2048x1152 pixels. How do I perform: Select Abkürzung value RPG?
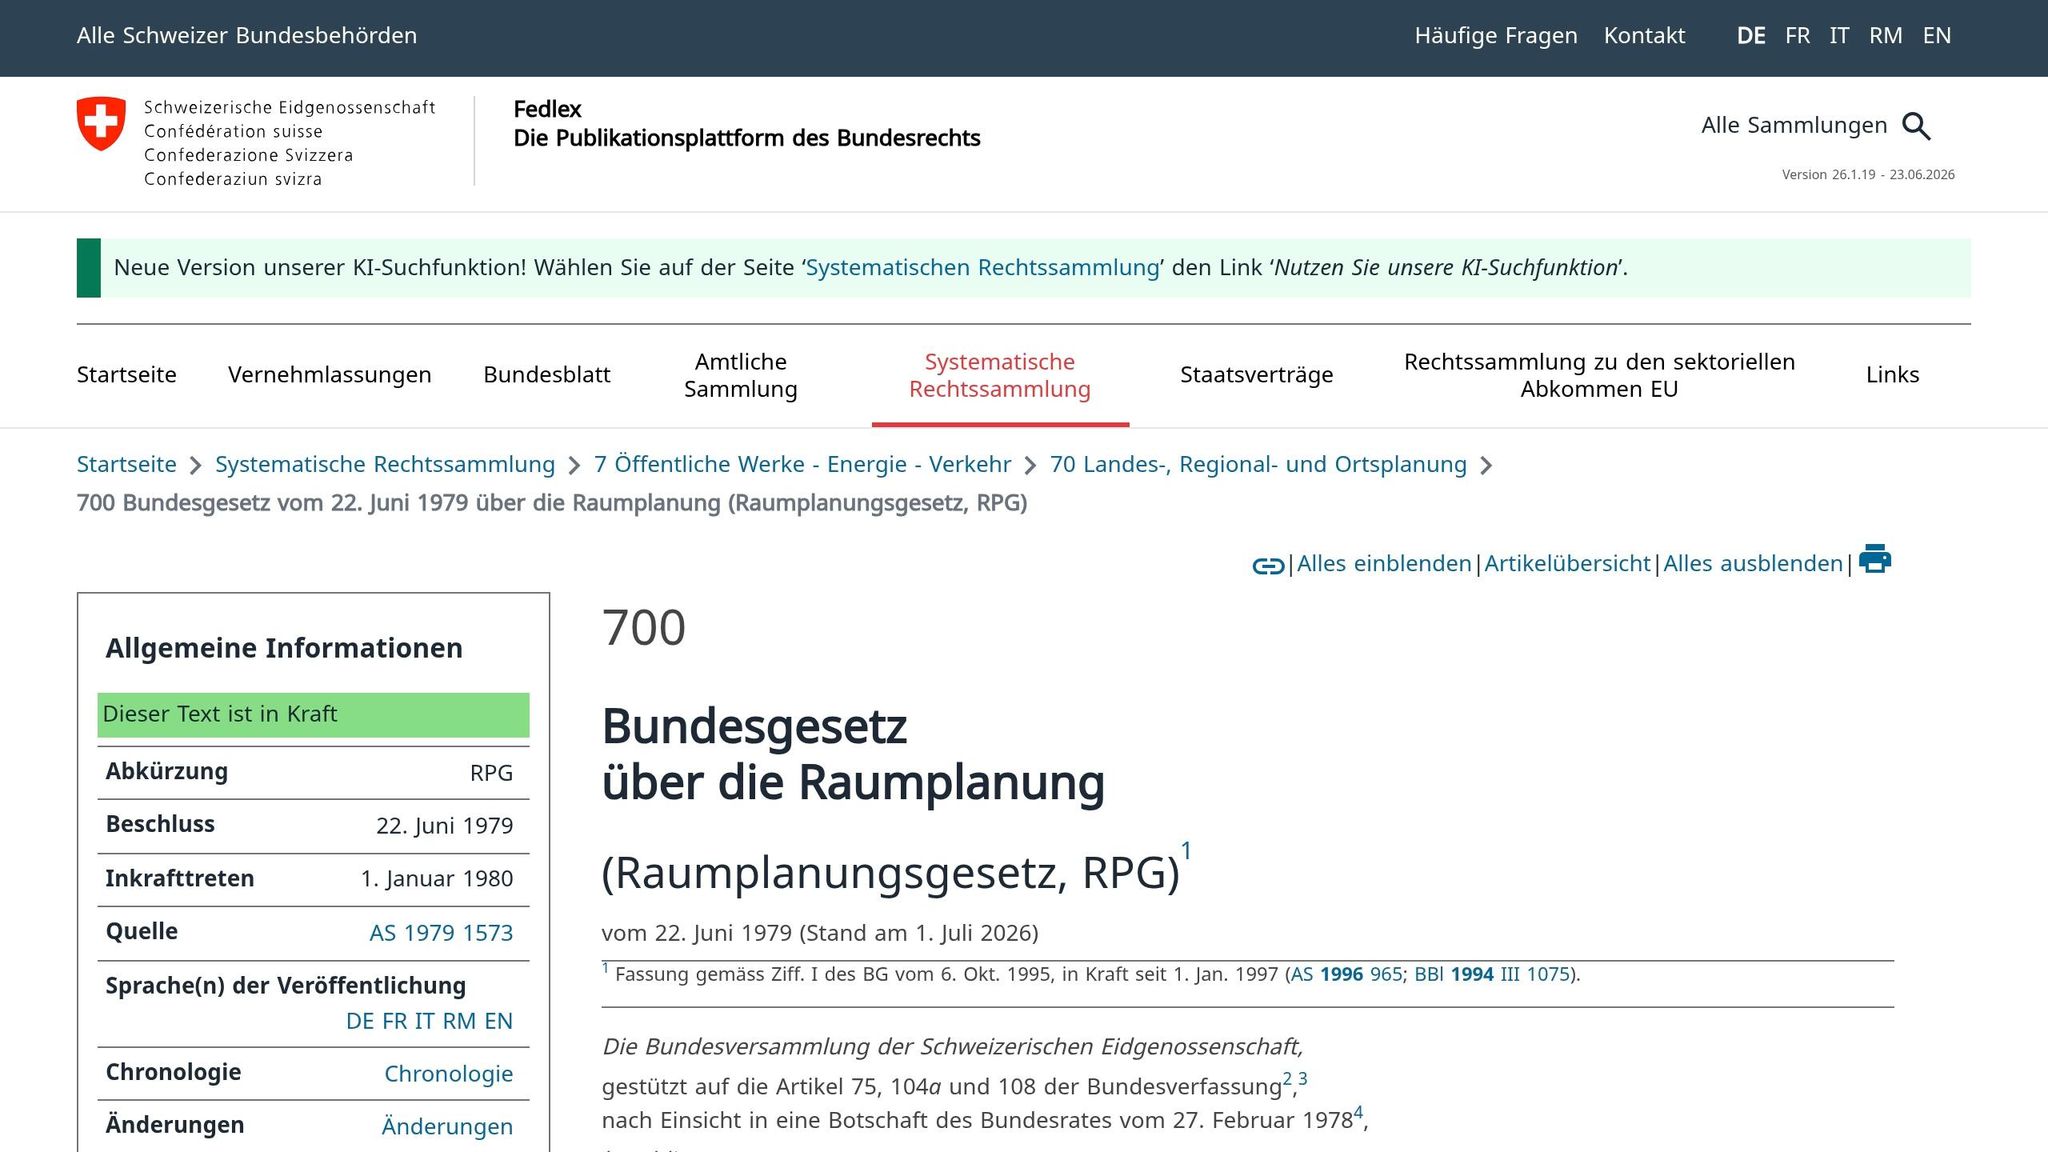[491, 774]
